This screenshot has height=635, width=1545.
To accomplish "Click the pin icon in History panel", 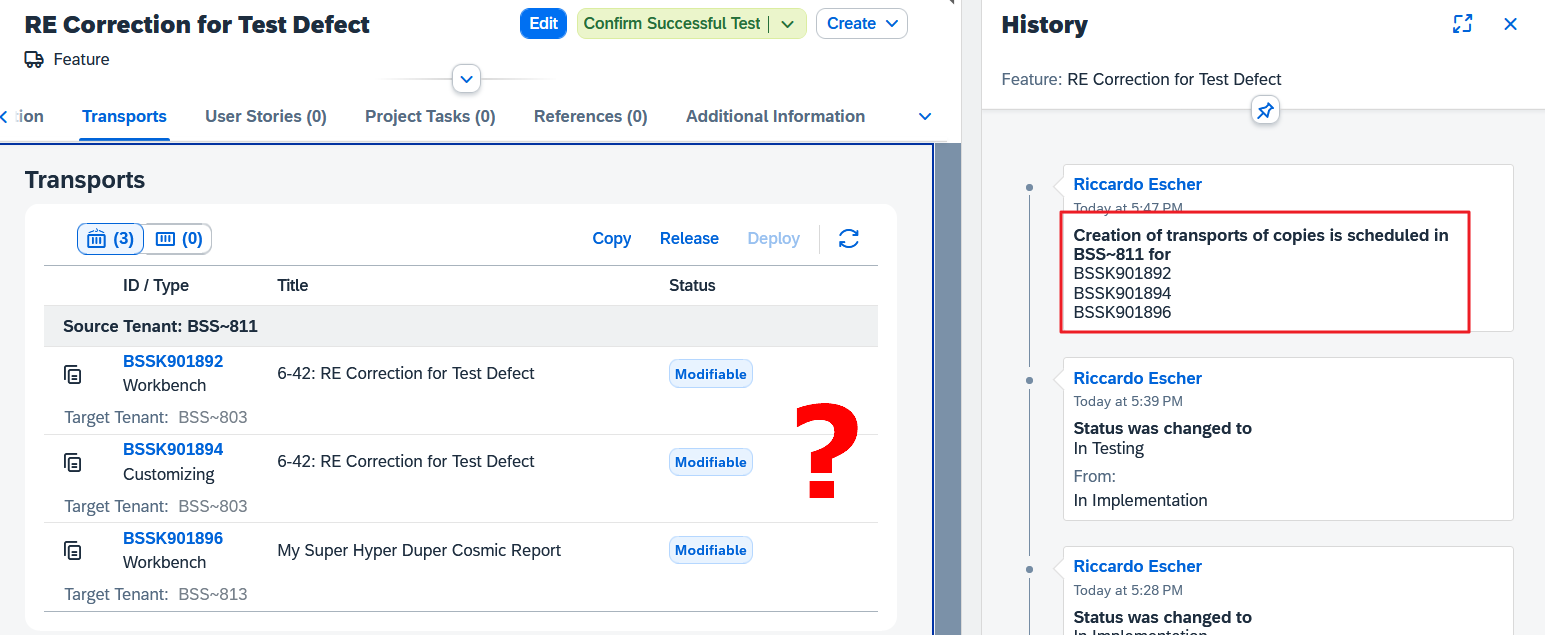I will (1265, 111).
